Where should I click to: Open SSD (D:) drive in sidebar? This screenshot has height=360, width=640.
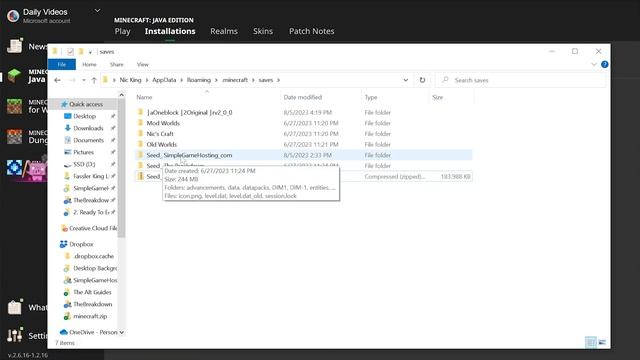pos(84,164)
